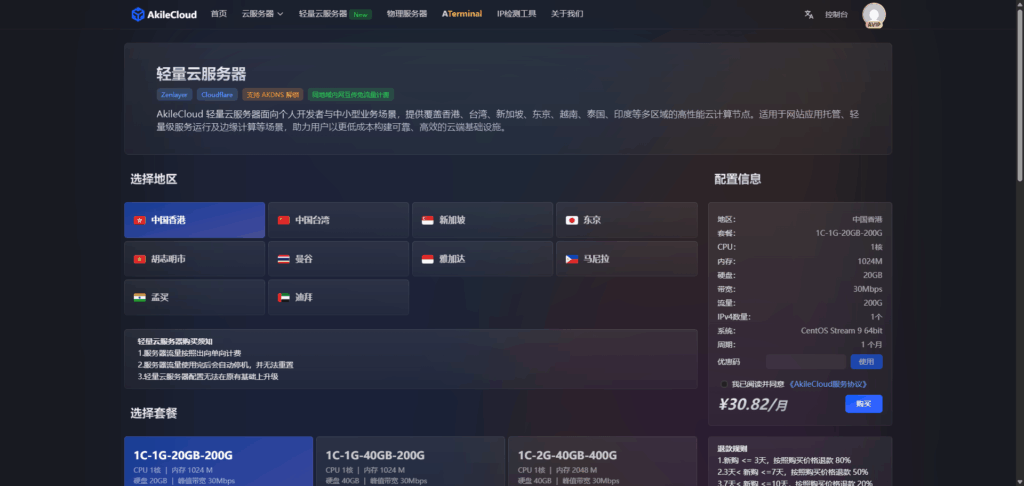
Task: Open the 《AkileCloud服务协议》 link
Action: (827, 384)
